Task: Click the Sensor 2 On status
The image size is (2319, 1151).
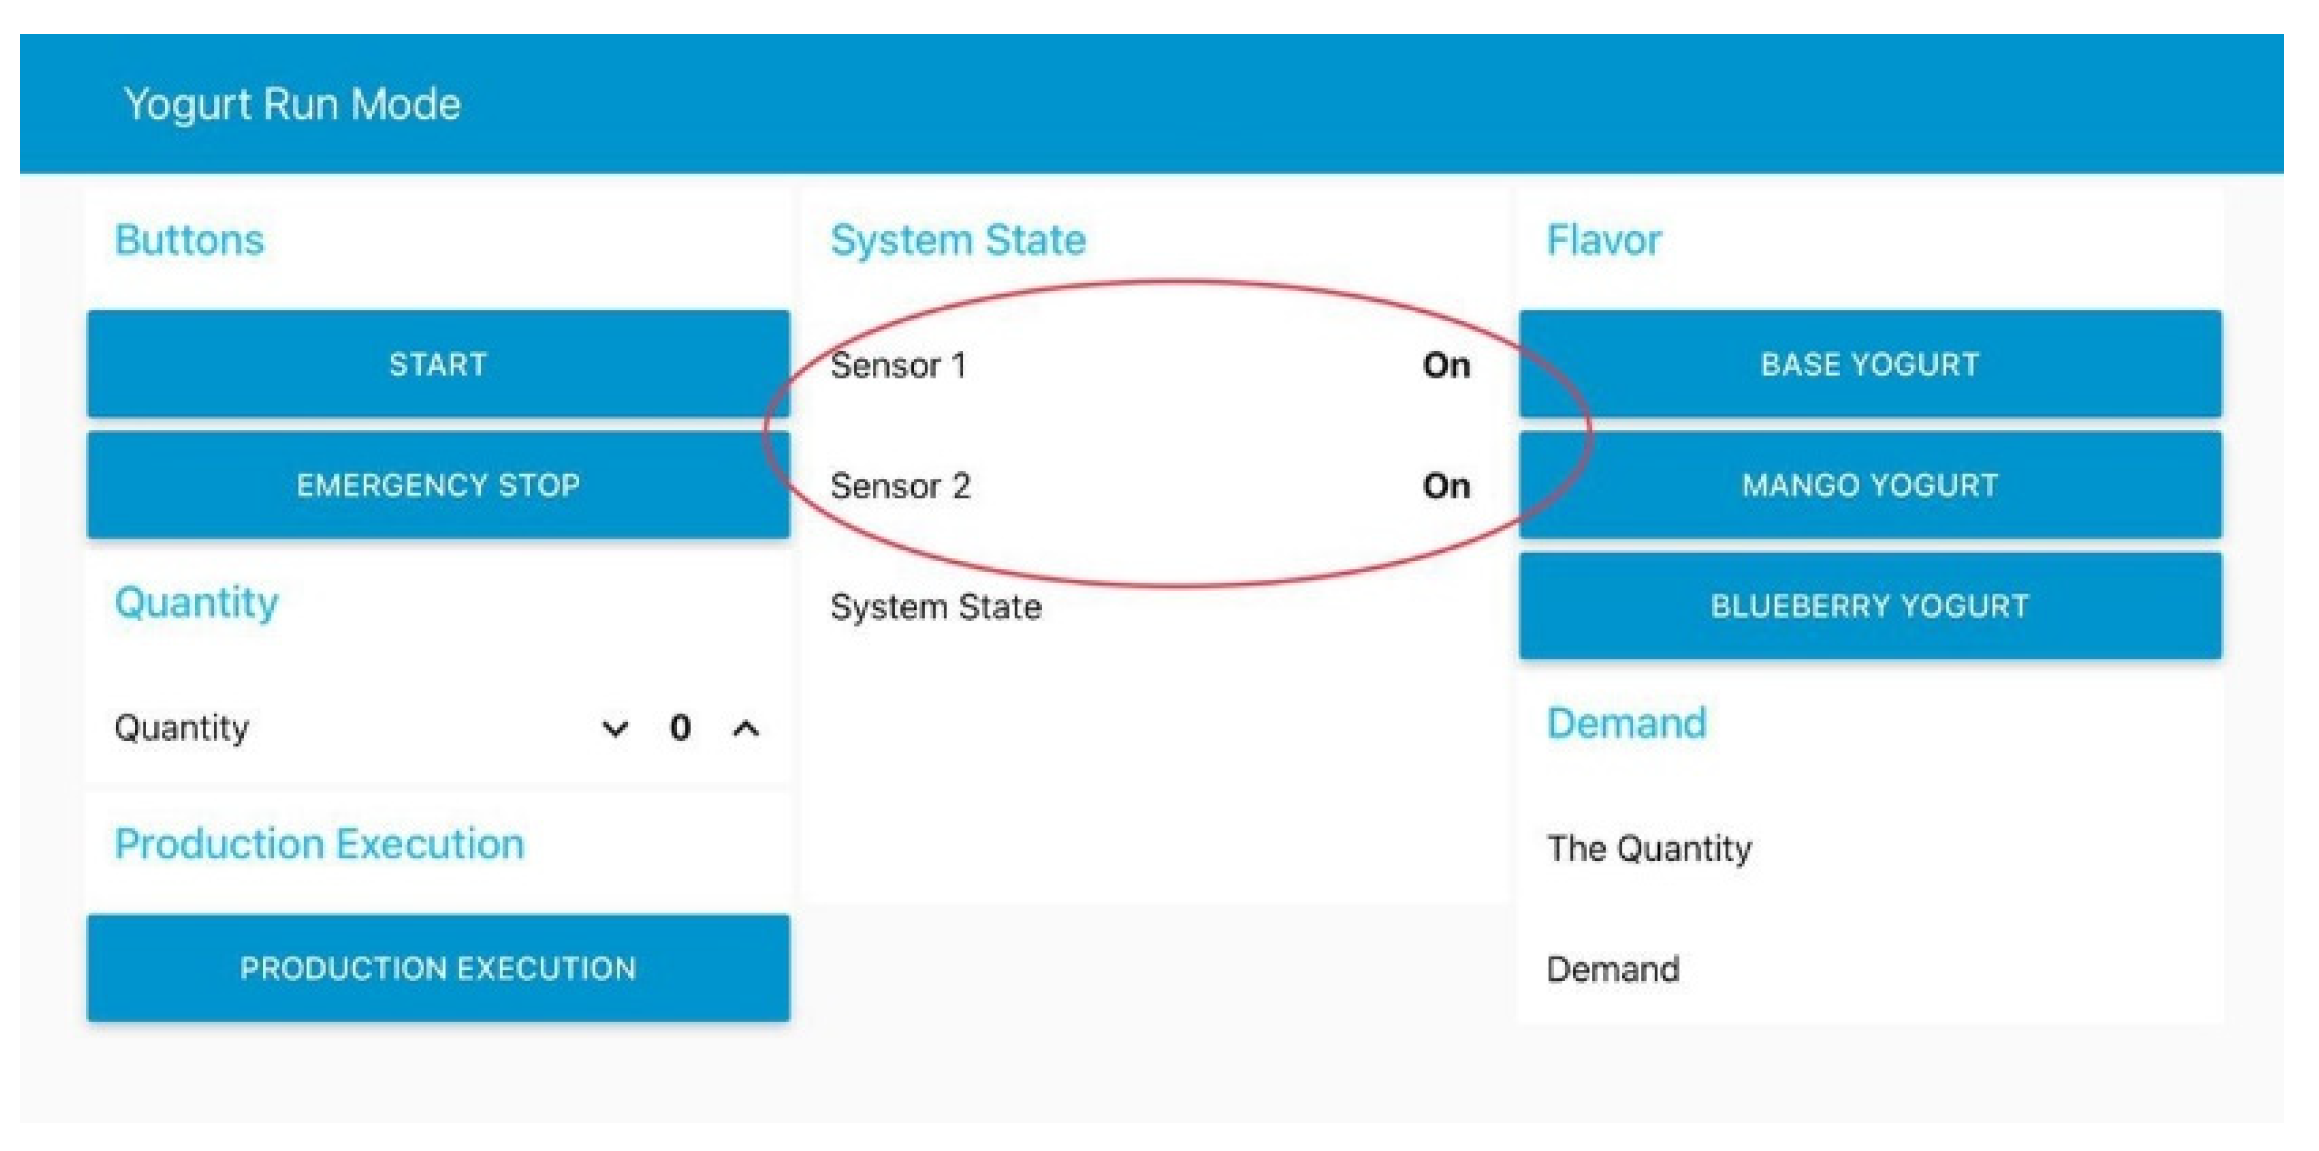Action: (1446, 487)
